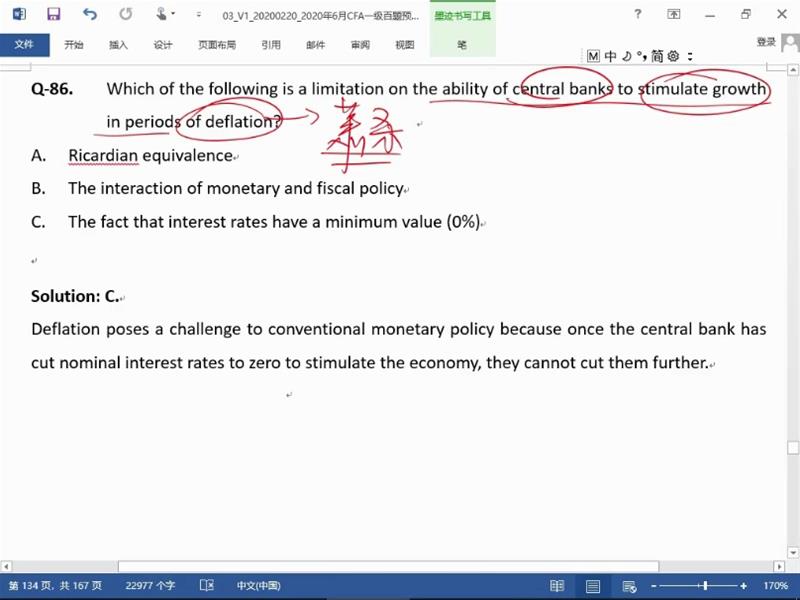Click vertical scrollbar up arrow
This screenshot has width=800, height=600.
point(793,69)
